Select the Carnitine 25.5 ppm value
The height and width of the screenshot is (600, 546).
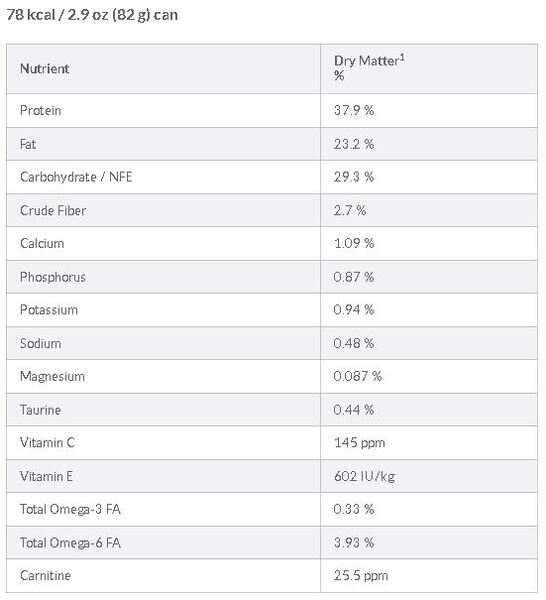[x=361, y=576]
